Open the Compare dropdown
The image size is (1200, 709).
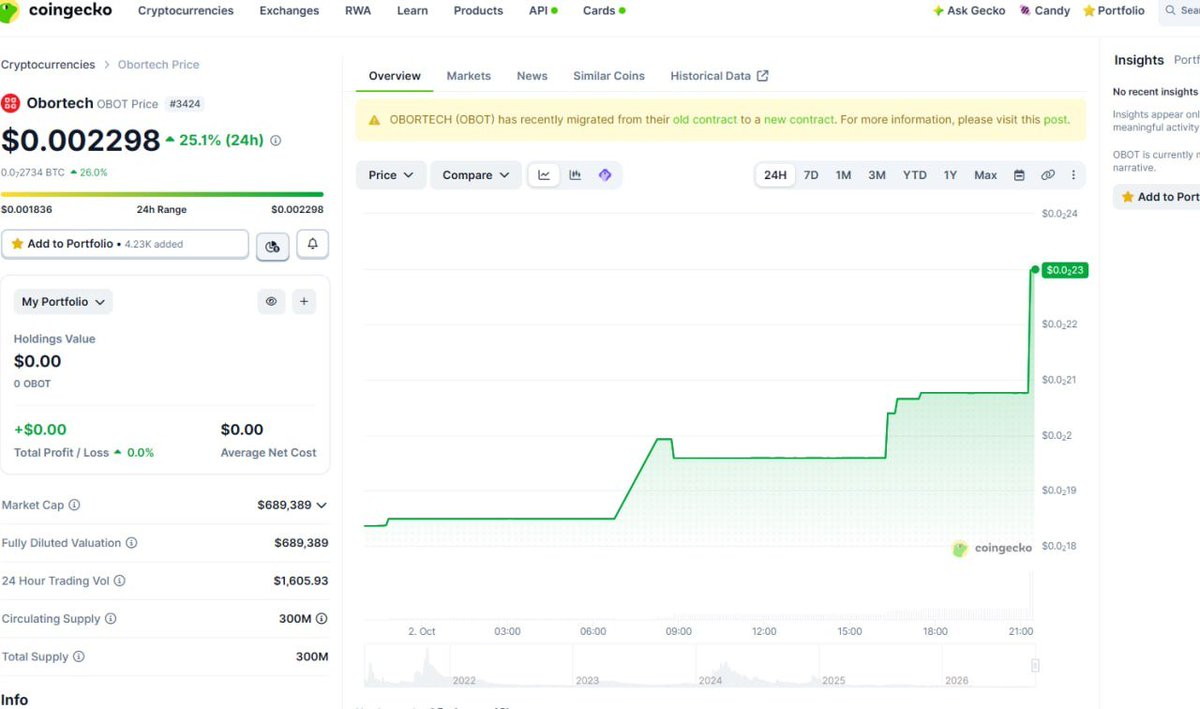pyautogui.click(x=476, y=175)
